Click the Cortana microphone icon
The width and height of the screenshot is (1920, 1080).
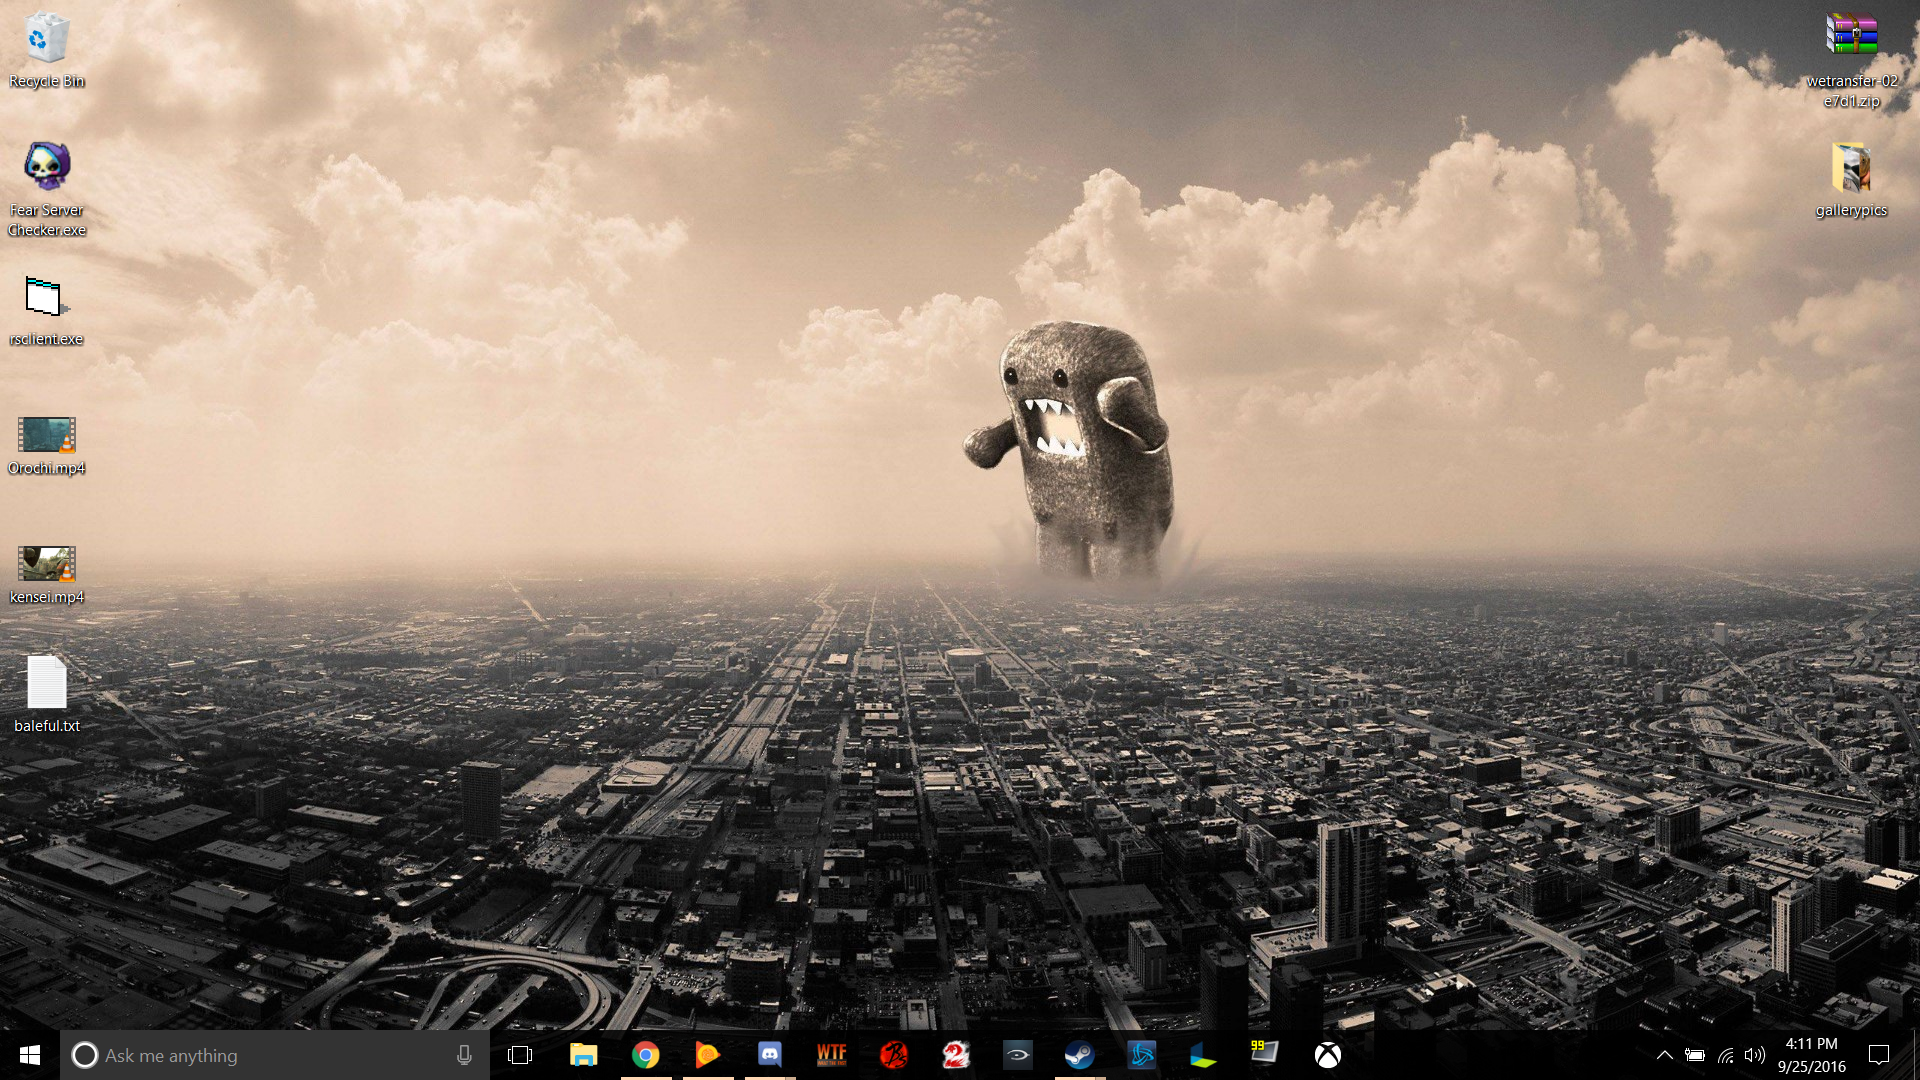coord(464,1055)
